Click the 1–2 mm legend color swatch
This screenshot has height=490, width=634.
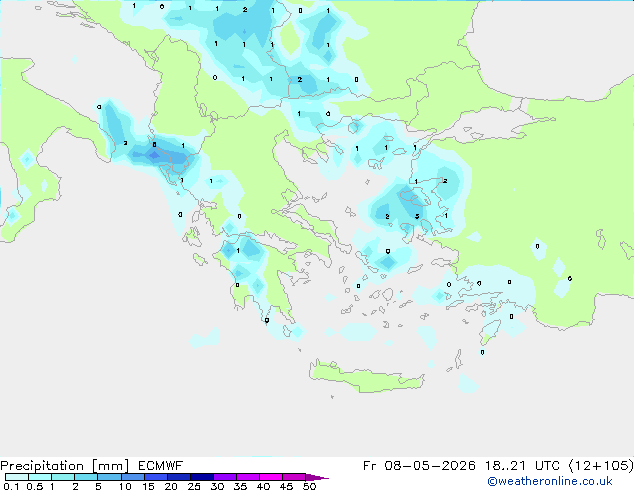tap(63, 477)
